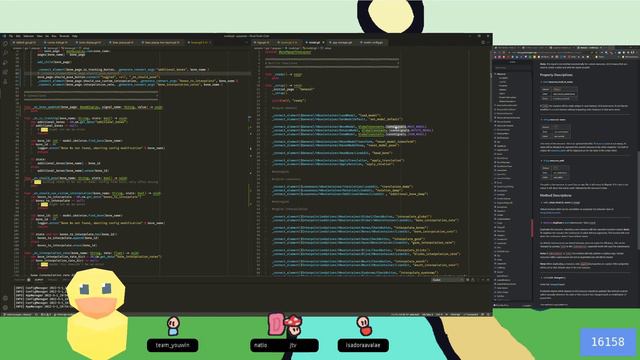This screenshot has width=640, height=360.
Task: Open the Edit menu in VS Code
Action: pyautogui.click(x=18, y=36)
